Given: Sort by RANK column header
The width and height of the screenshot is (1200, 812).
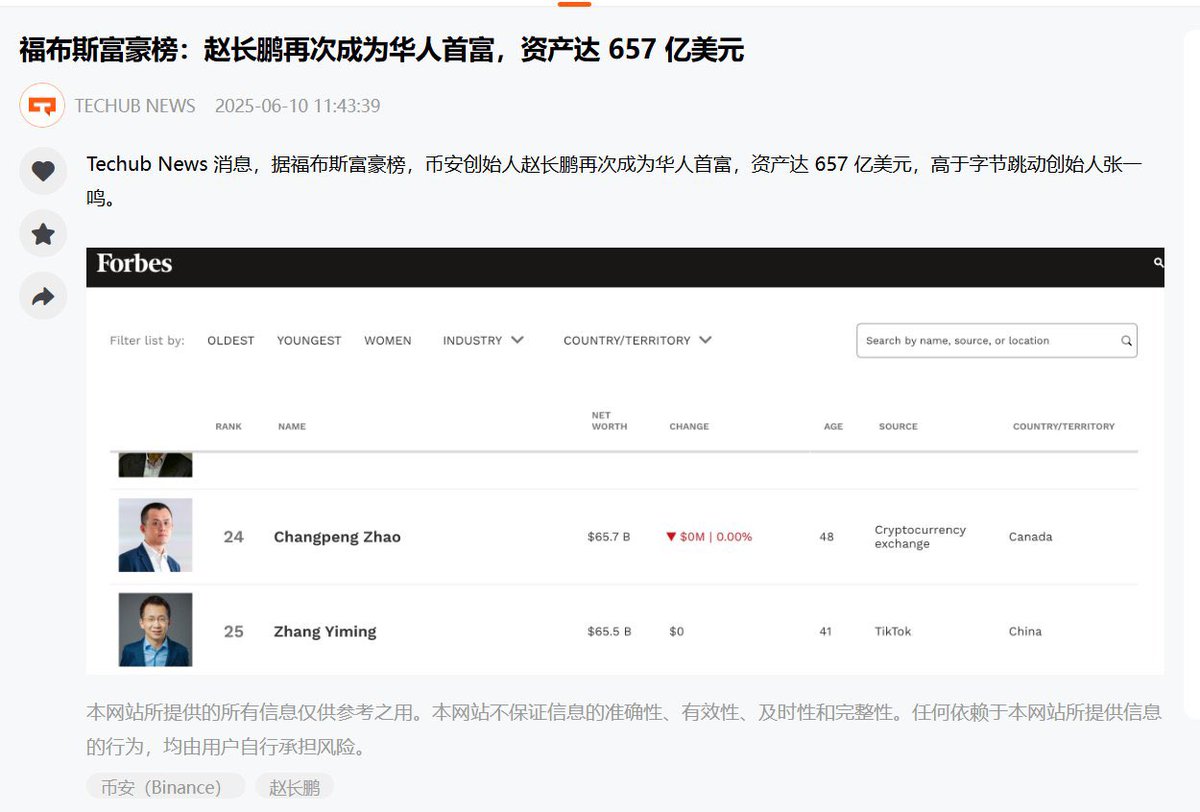Looking at the screenshot, I should (x=228, y=426).
